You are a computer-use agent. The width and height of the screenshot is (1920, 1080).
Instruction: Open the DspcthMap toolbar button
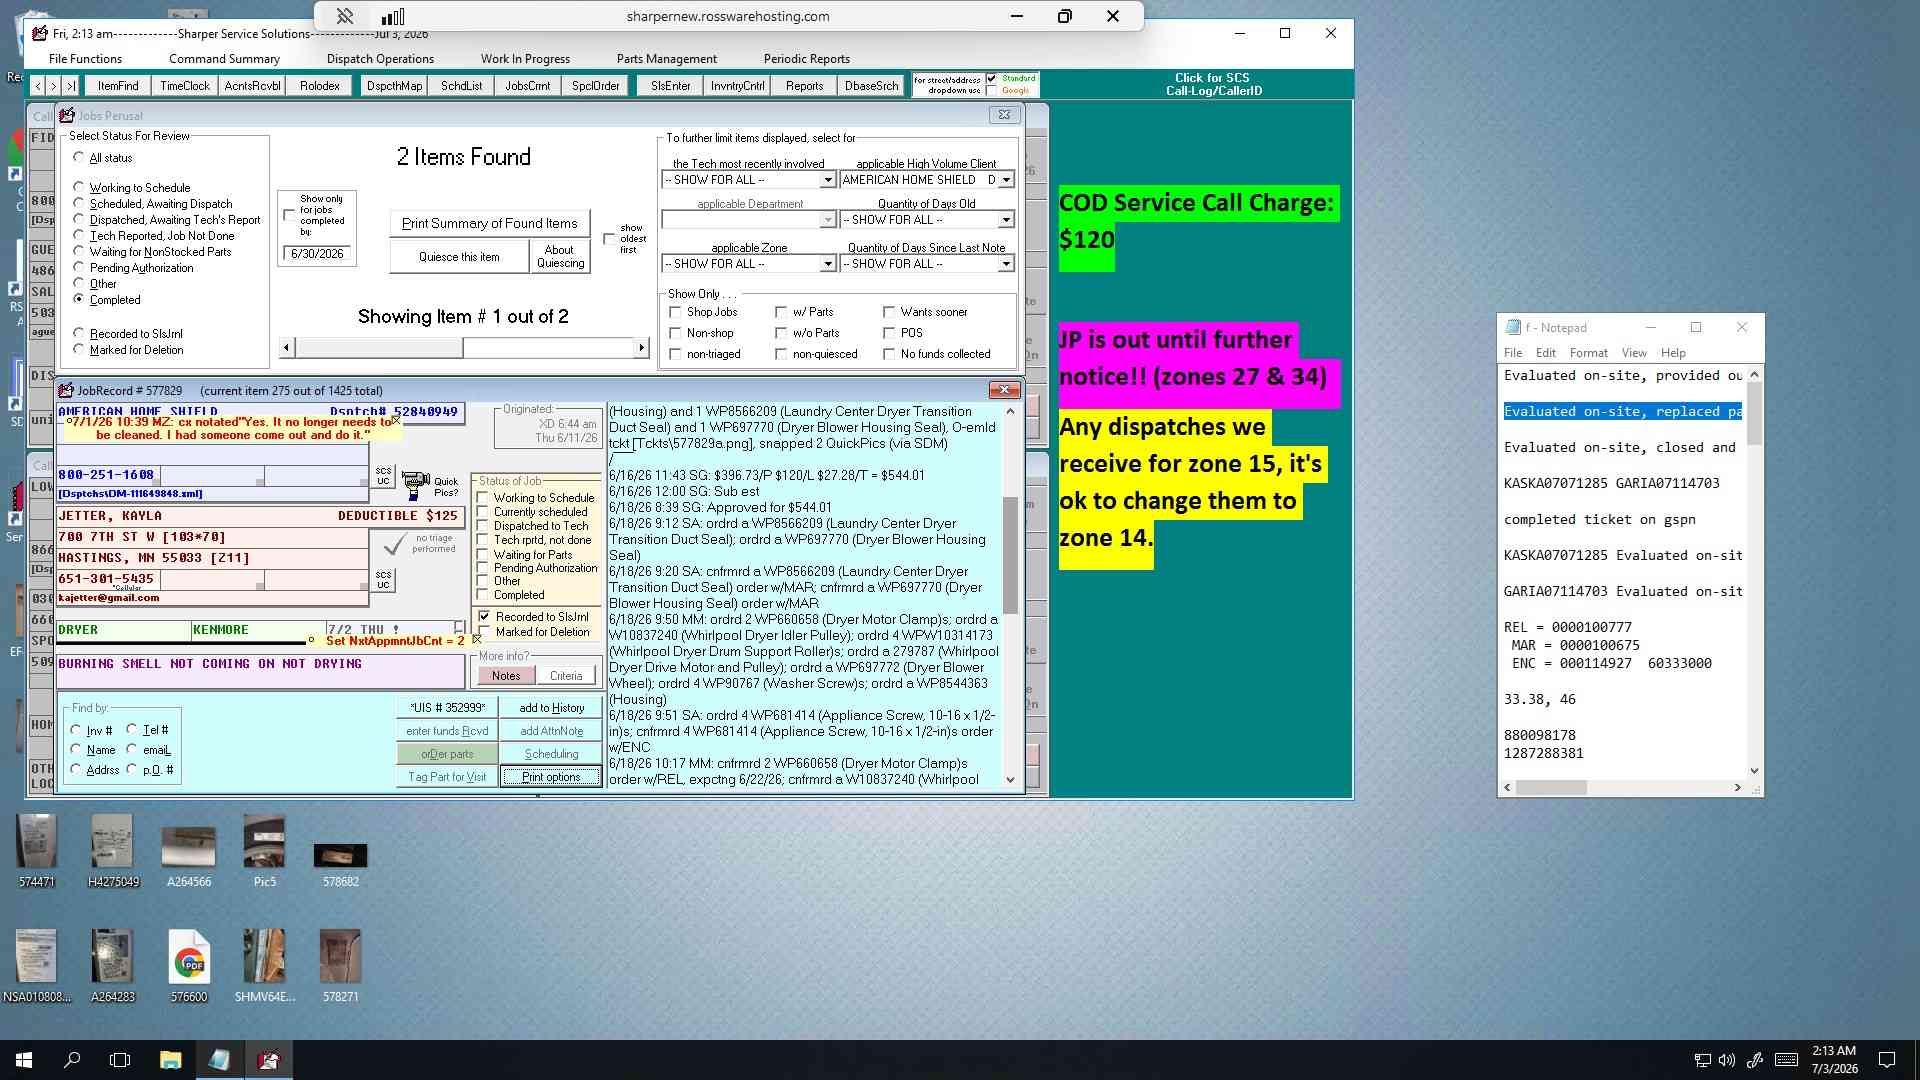click(x=394, y=86)
